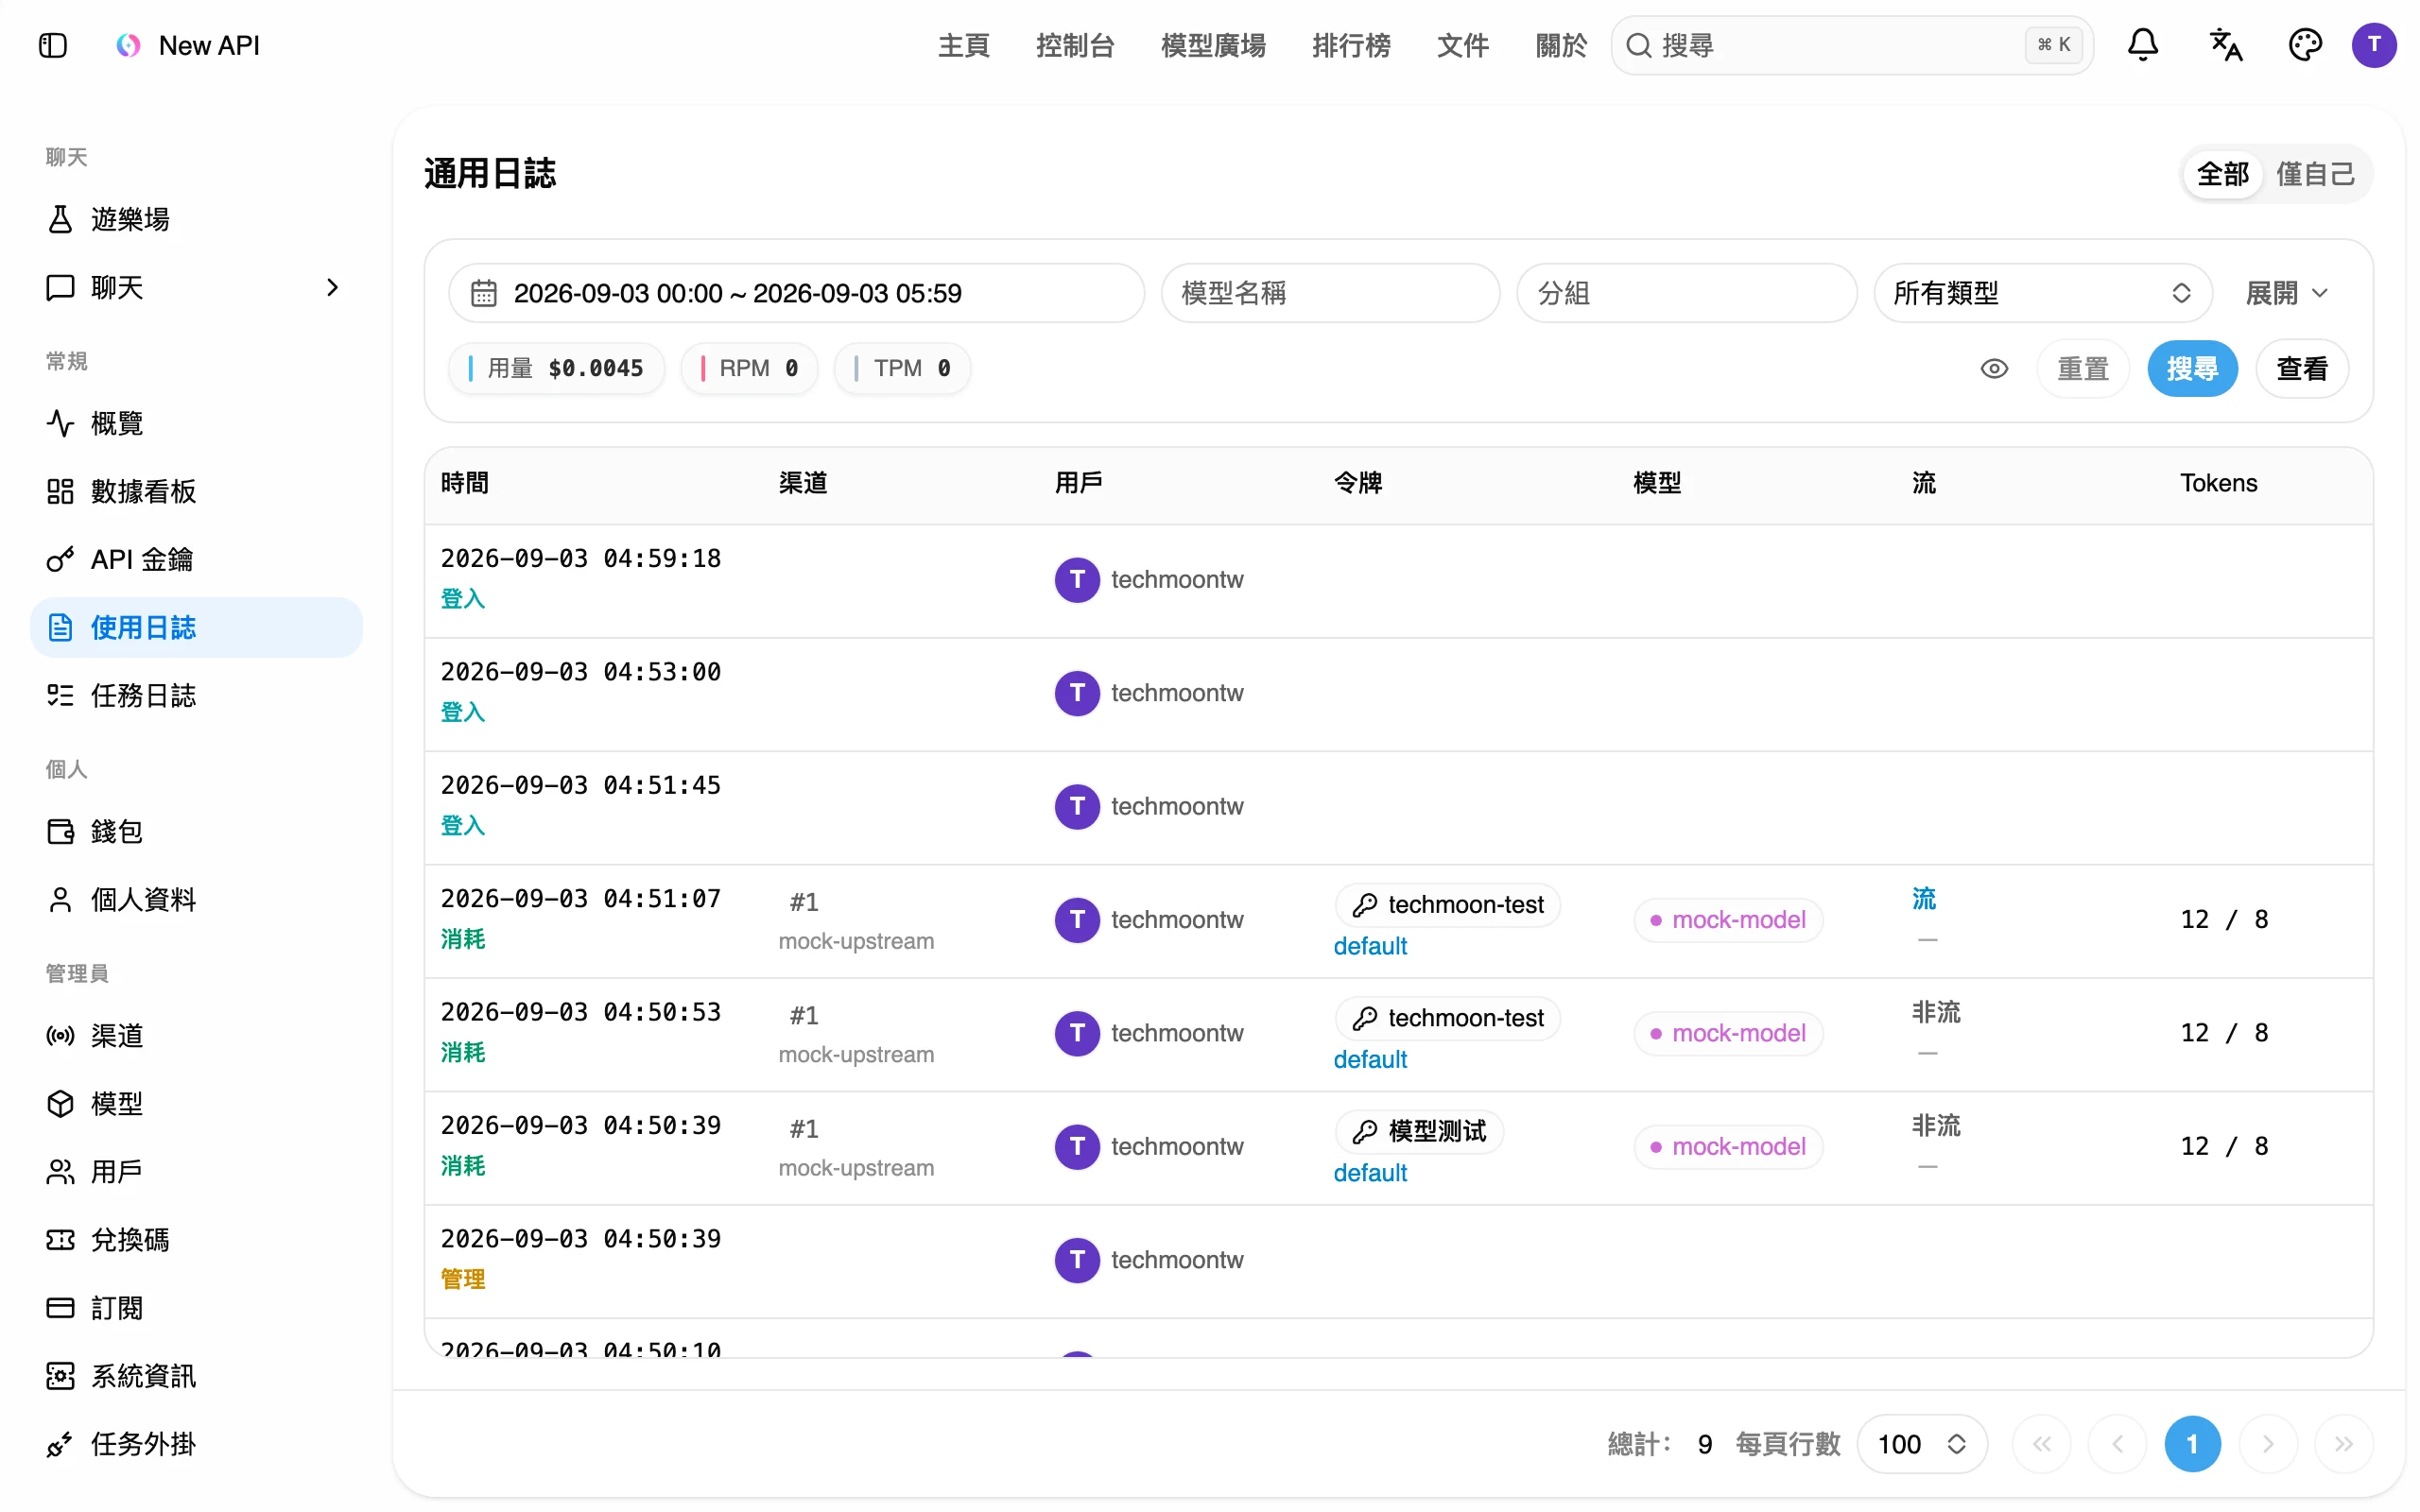Open 遊樂場 playground in sidebar

pyautogui.click(x=196, y=219)
